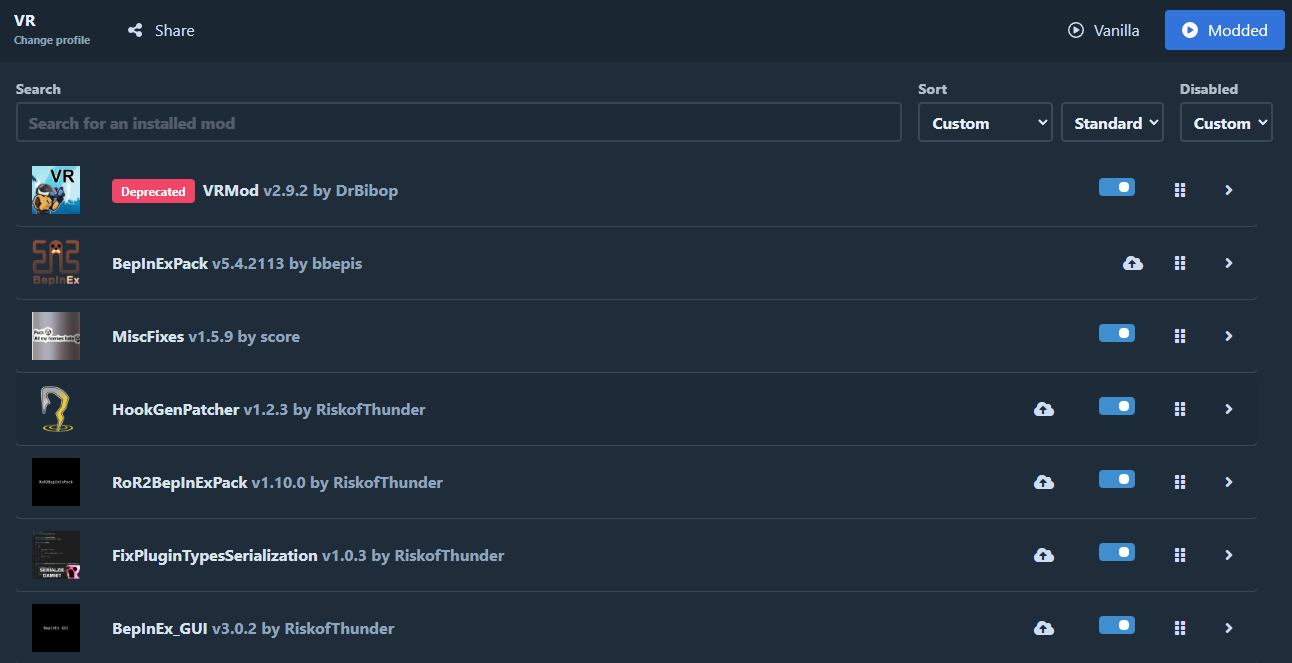Click the red Deprecated badge on VRMod

[x=153, y=191]
